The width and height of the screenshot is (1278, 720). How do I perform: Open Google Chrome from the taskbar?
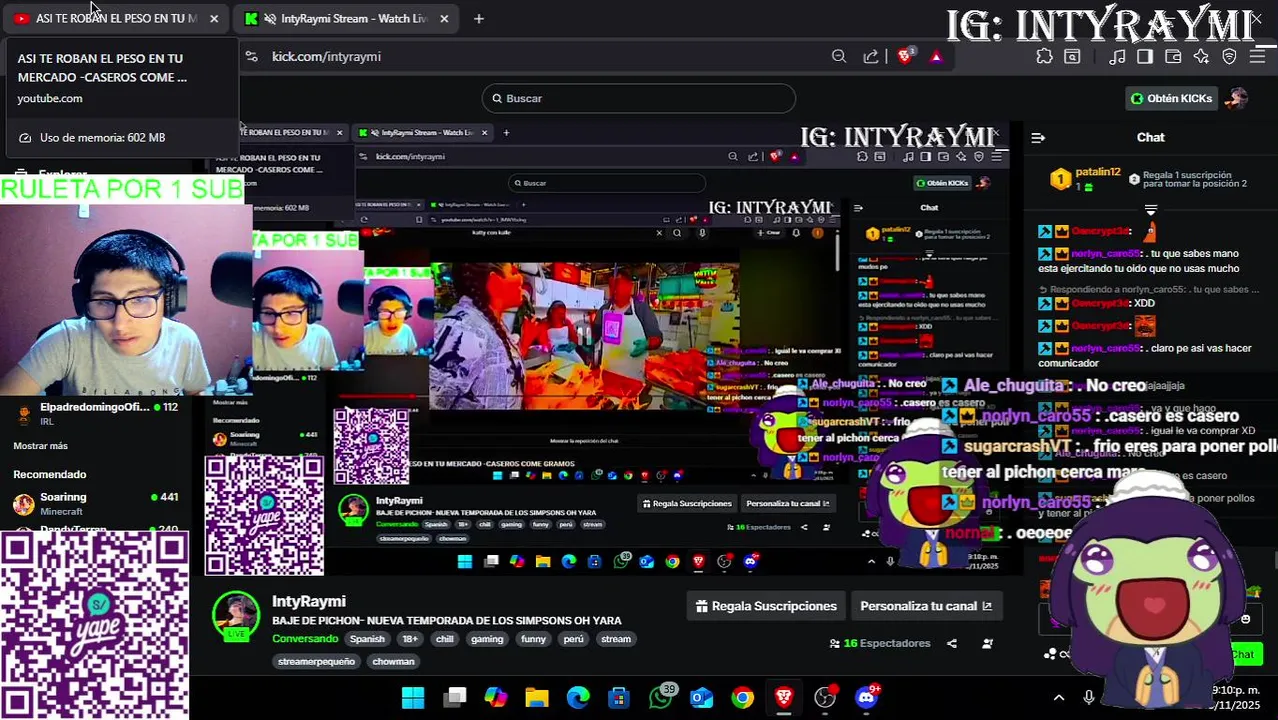[x=742, y=697]
